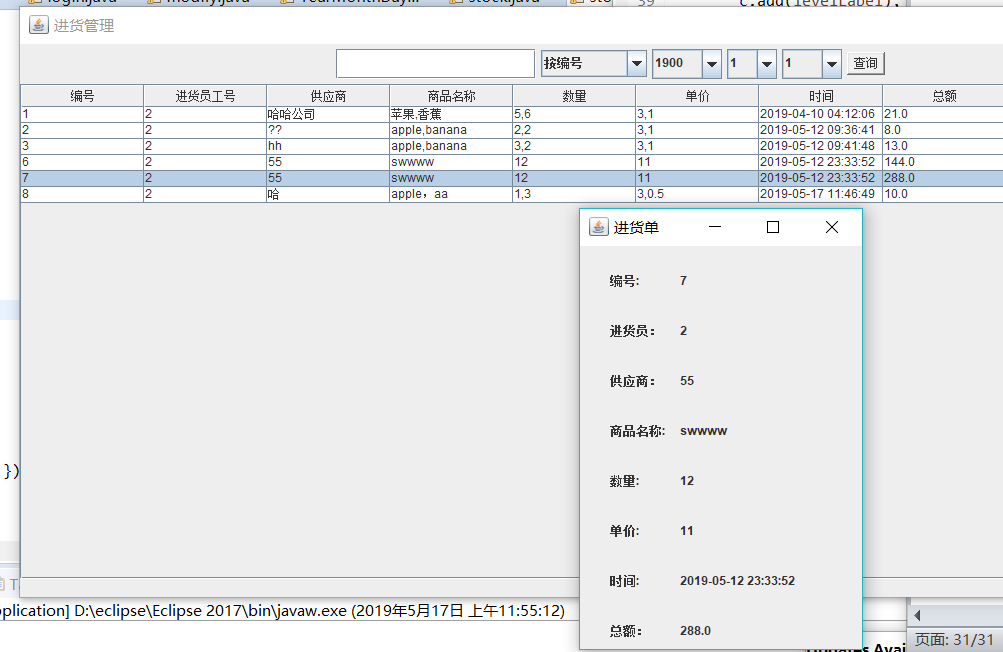Expand the 1900 year dropdown
The height and width of the screenshot is (652, 1003).
711,63
